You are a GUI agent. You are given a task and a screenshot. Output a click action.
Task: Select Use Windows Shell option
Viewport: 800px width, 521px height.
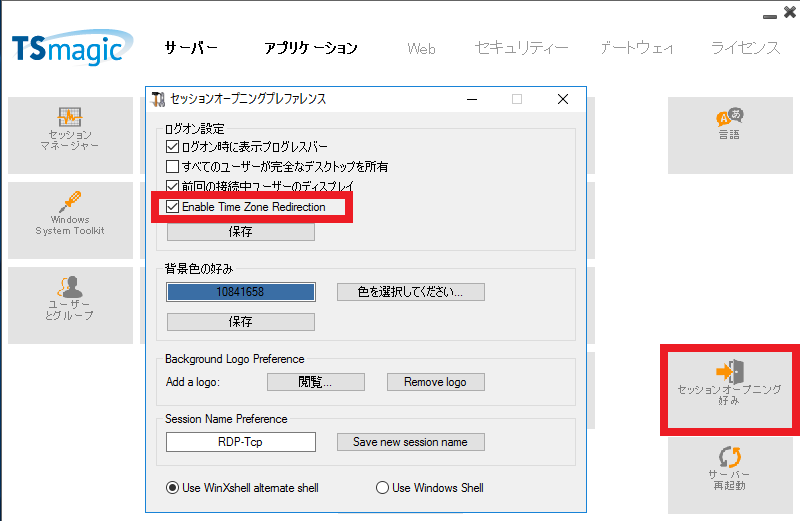(x=382, y=488)
